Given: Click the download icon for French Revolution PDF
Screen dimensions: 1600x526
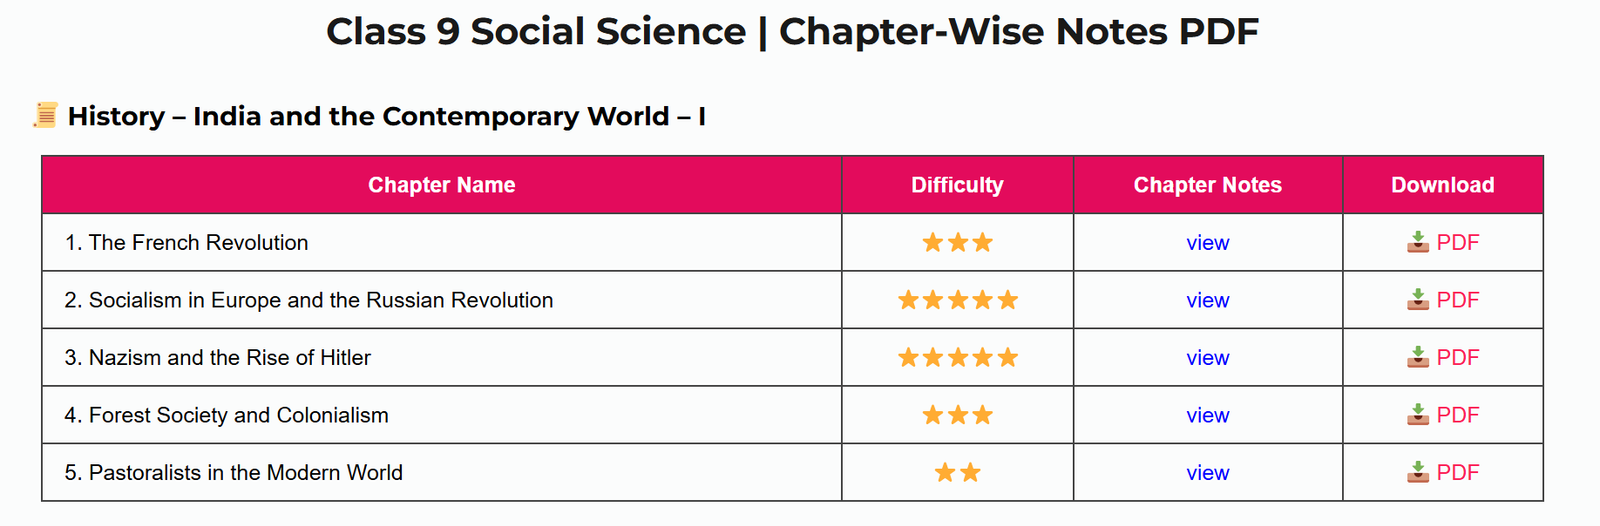Looking at the screenshot, I should [1417, 242].
